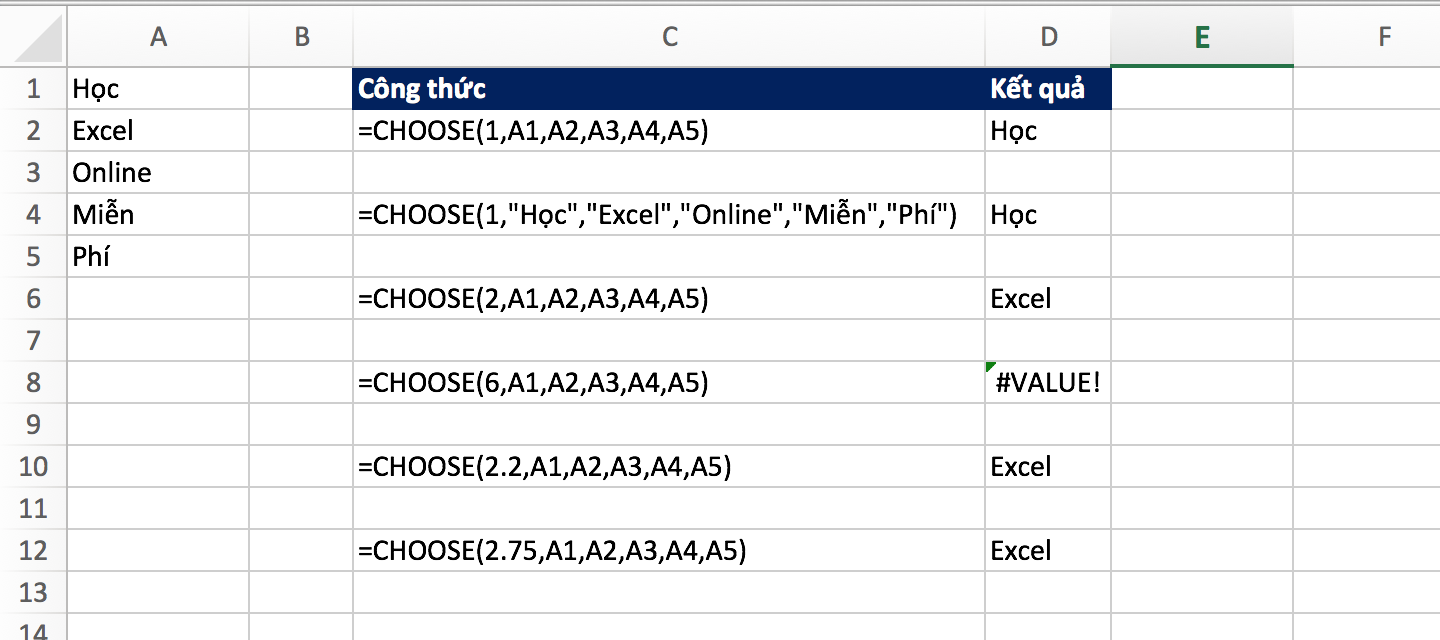The width and height of the screenshot is (1440, 640).
Task: Click the highlighted column E header
Action: coord(1201,38)
